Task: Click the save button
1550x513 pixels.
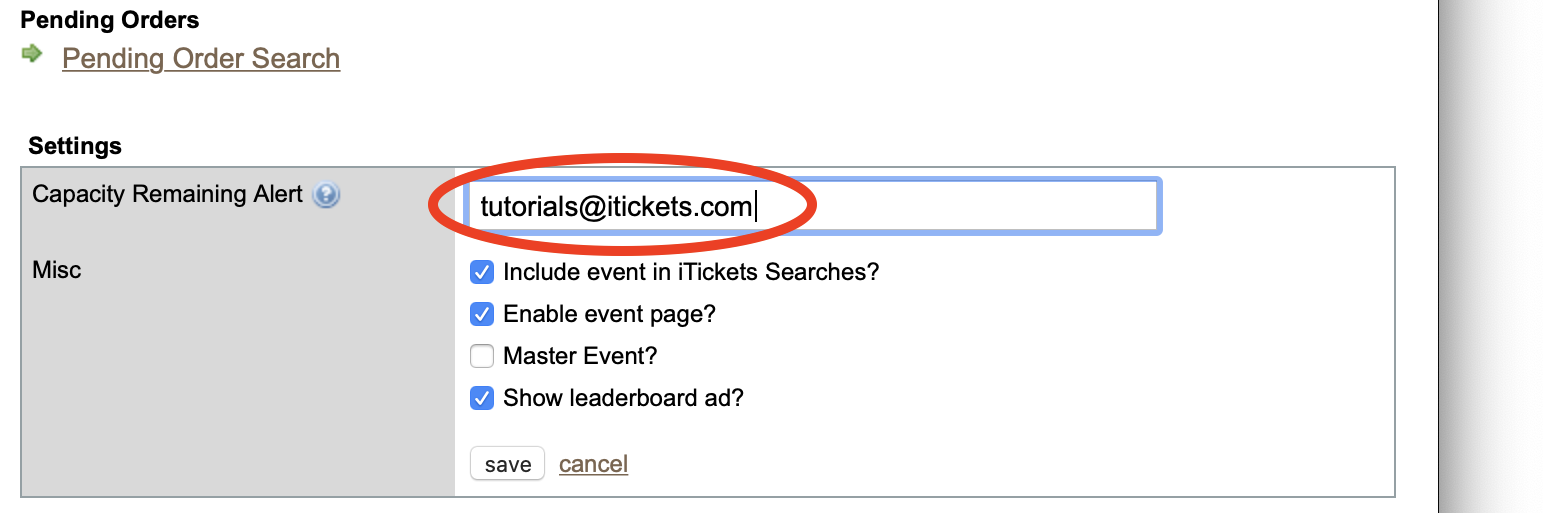Action: tap(508, 464)
